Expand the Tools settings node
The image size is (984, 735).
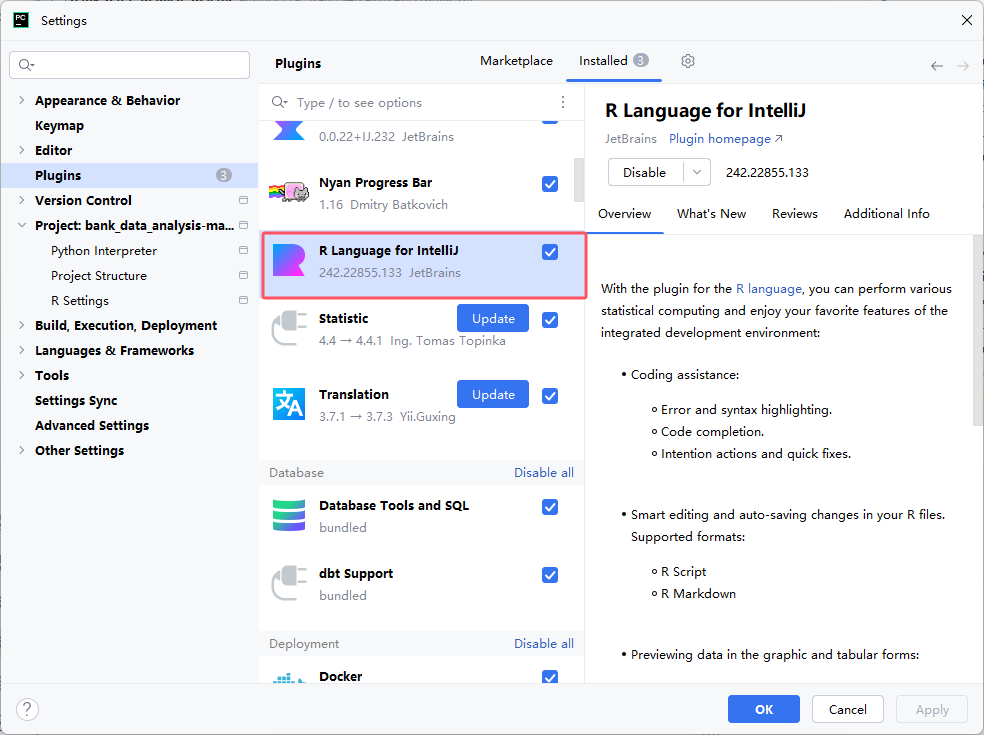click(22, 375)
